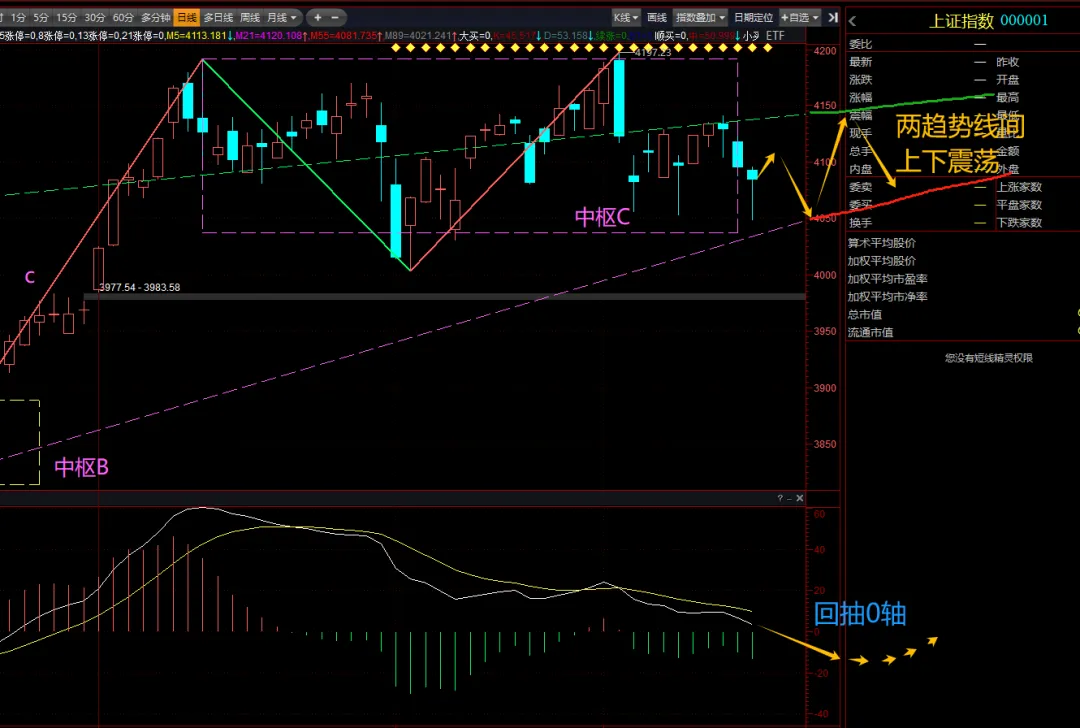Click the 开盘 label
Viewport: 1080px width, 728px height.
pos(1008,80)
